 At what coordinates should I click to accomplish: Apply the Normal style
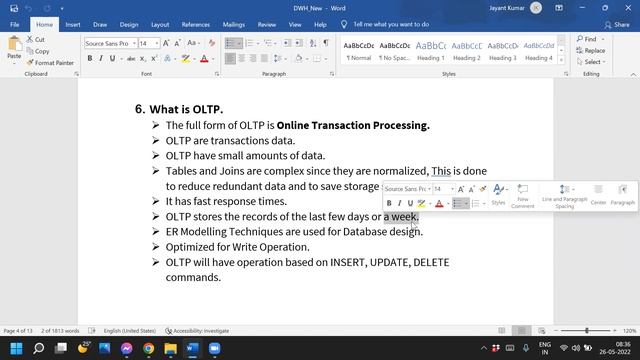click(359, 51)
